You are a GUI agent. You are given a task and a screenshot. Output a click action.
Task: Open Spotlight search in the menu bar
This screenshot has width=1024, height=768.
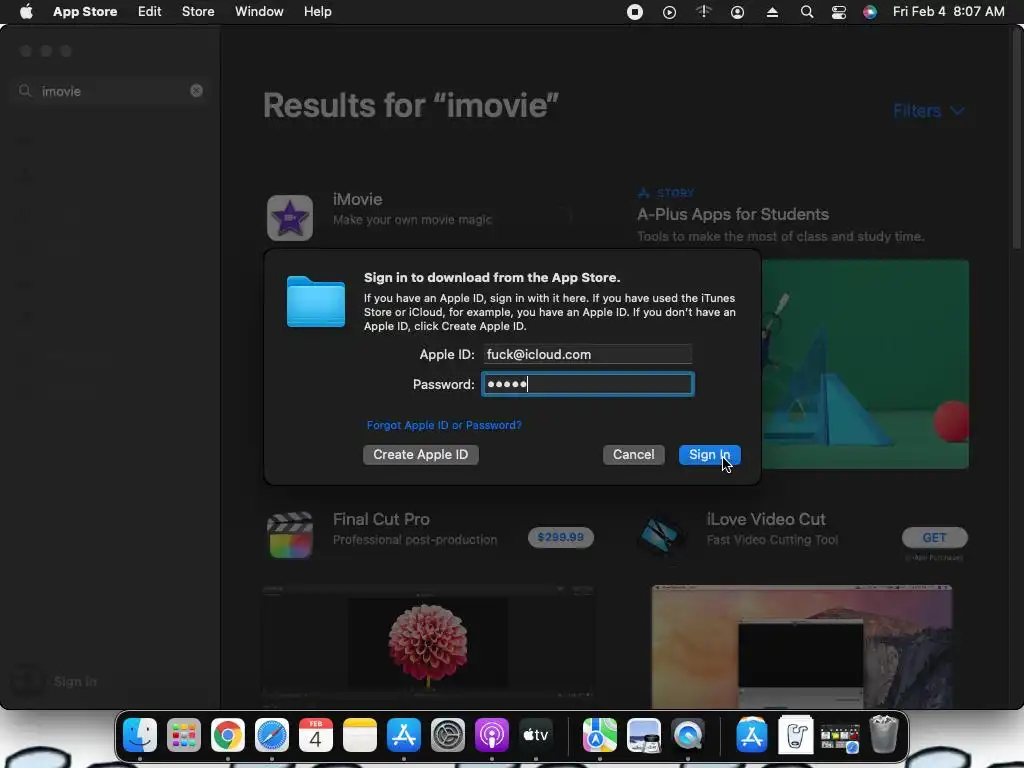click(x=807, y=12)
